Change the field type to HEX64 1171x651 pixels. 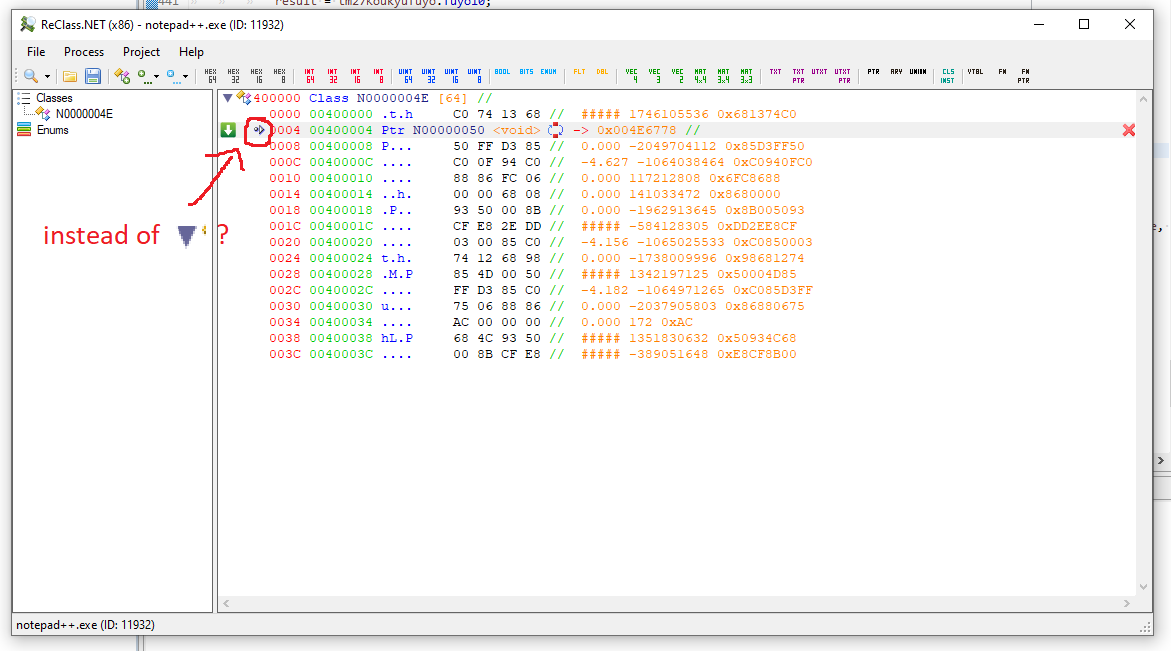click(x=211, y=75)
